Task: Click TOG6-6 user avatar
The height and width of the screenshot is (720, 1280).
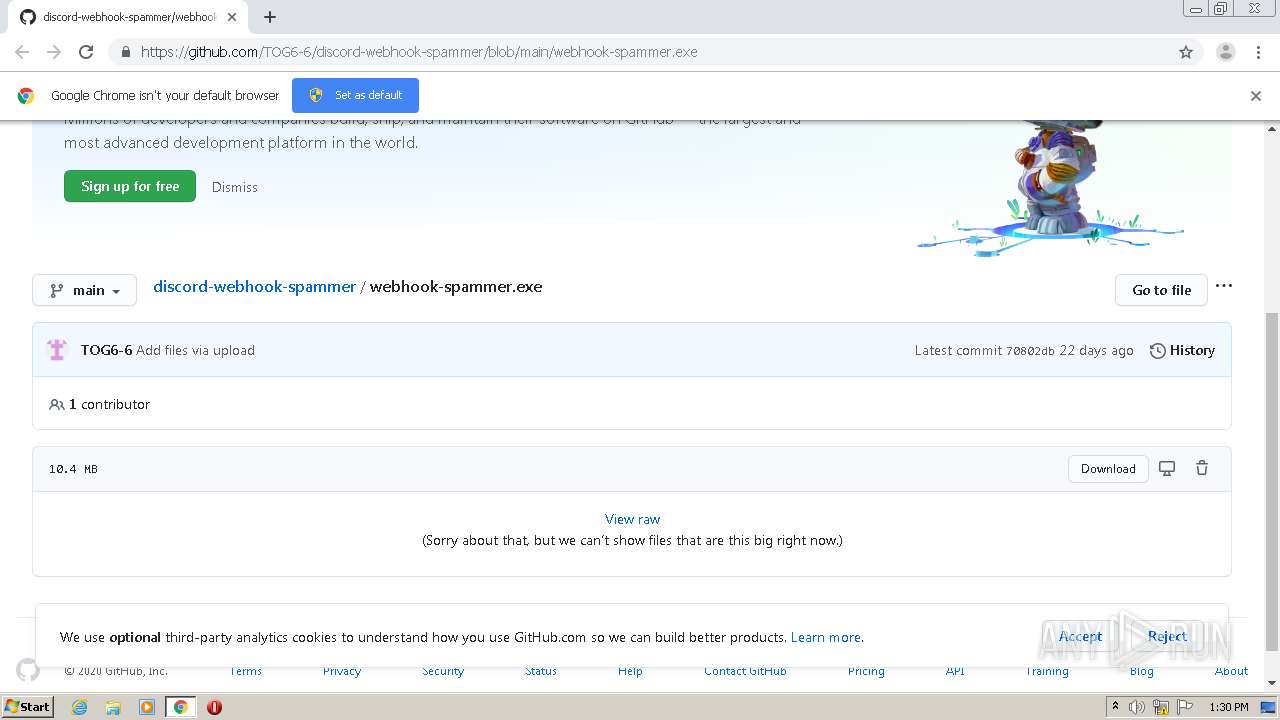Action: pyautogui.click(x=57, y=350)
